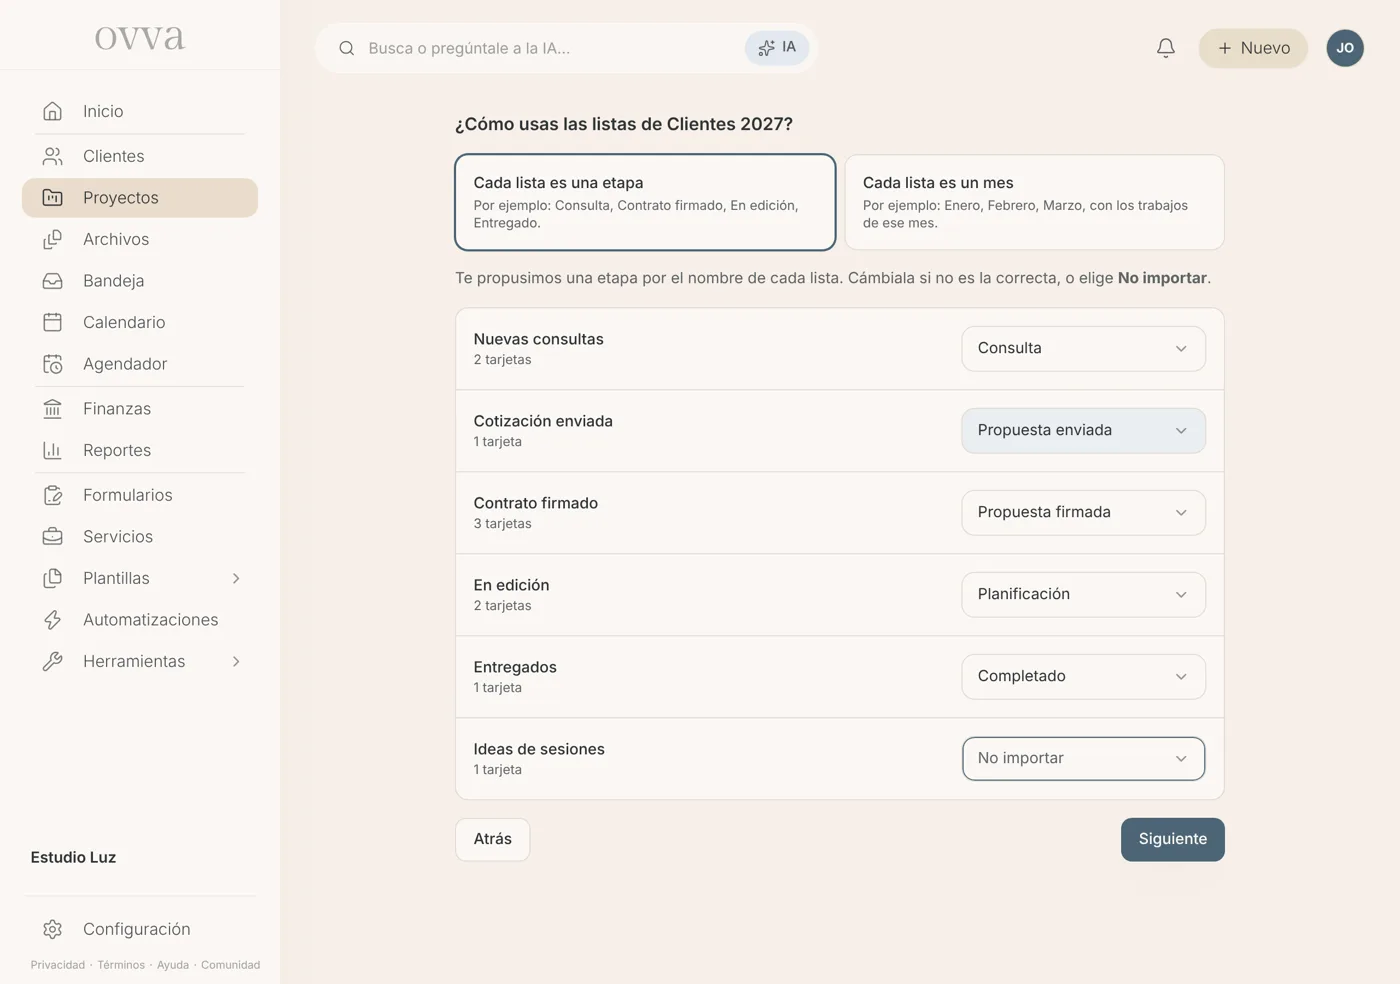Go to Clientes in sidebar

point(140,156)
